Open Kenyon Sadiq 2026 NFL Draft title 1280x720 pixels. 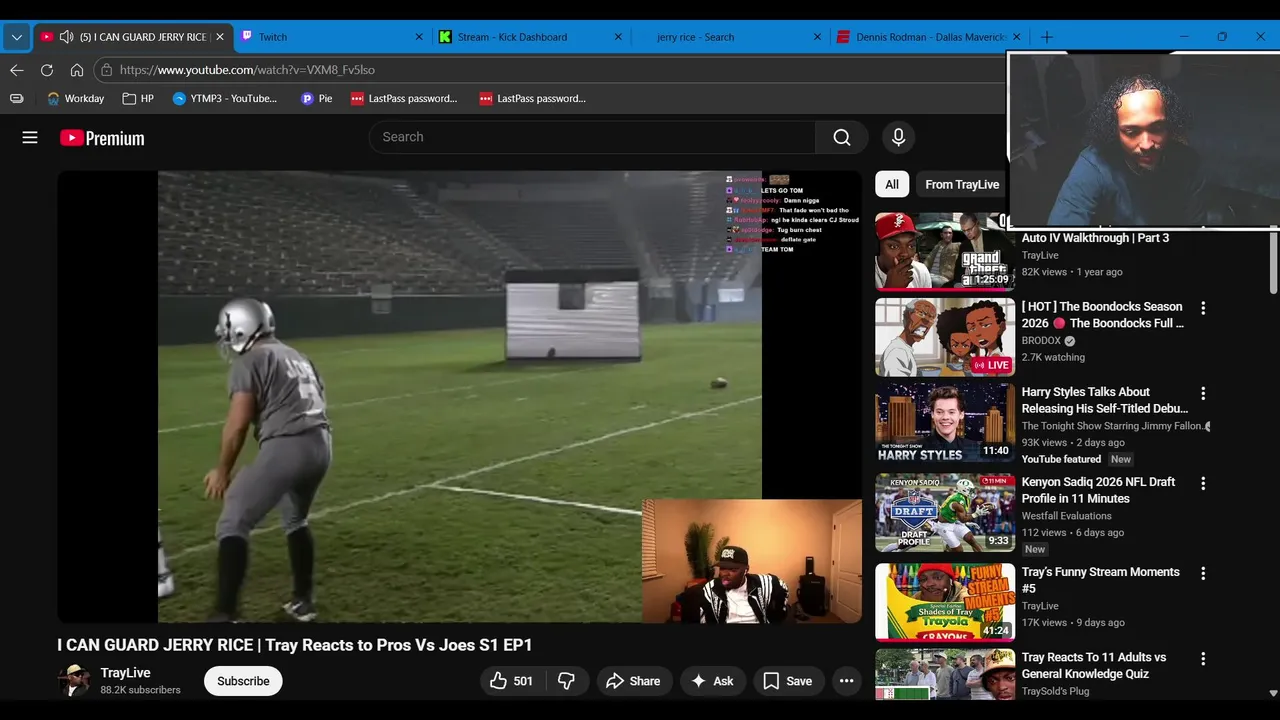1098,490
